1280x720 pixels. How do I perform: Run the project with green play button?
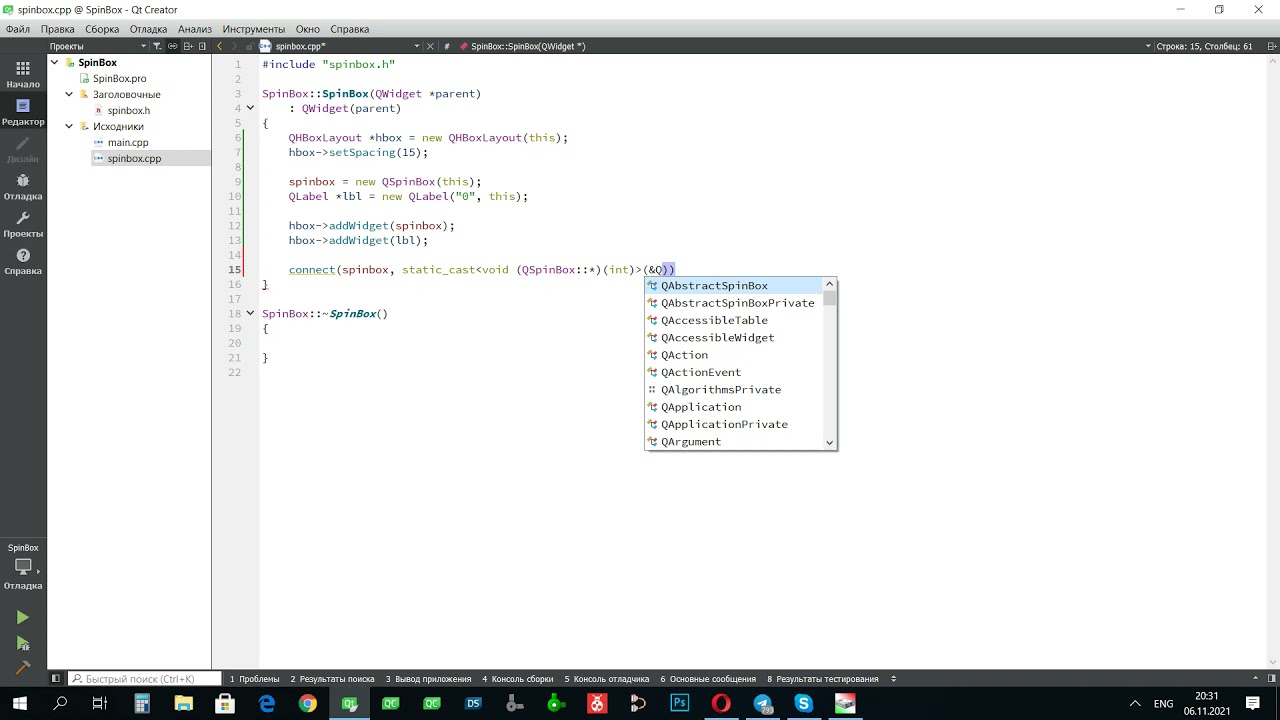tap(23, 618)
